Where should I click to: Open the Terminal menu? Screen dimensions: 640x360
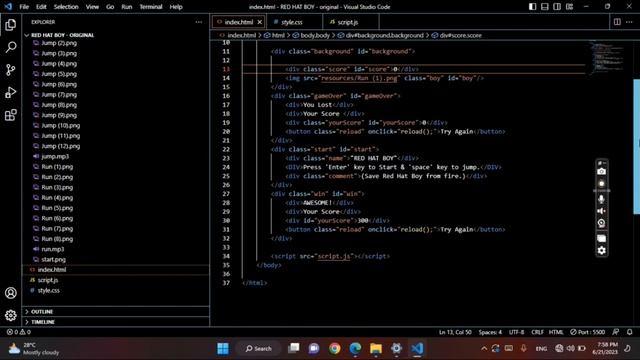point(151,7)
